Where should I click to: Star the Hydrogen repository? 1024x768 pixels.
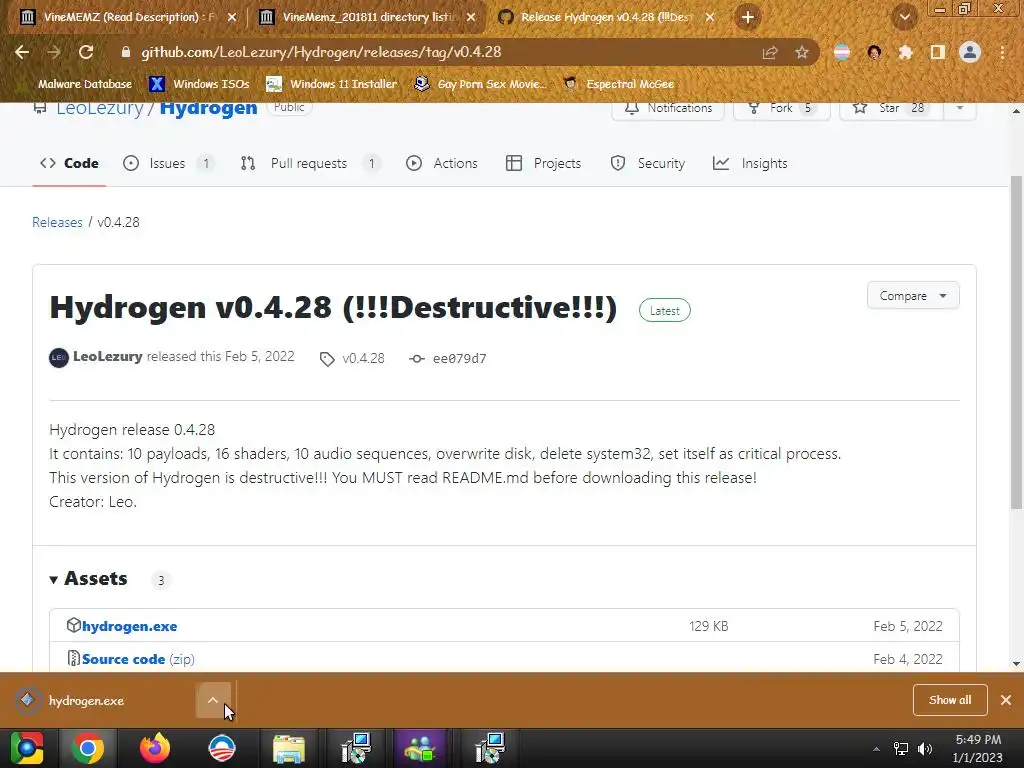click(x=891, y=109)
